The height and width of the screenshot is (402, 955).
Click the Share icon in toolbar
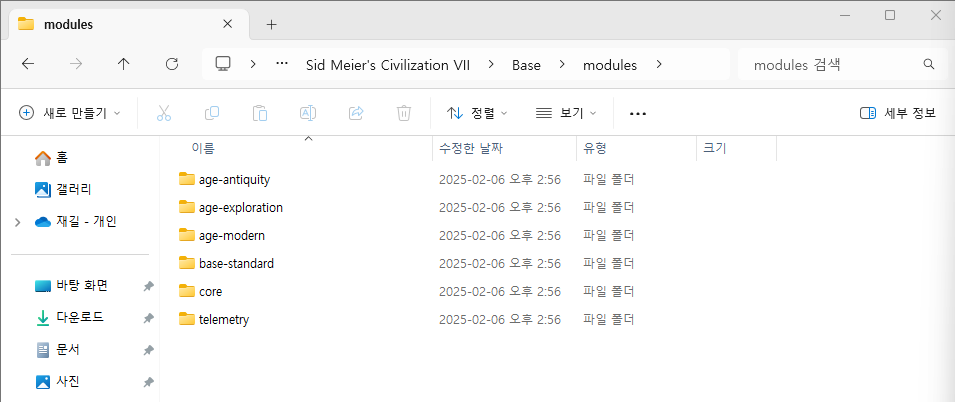[356, 113]
